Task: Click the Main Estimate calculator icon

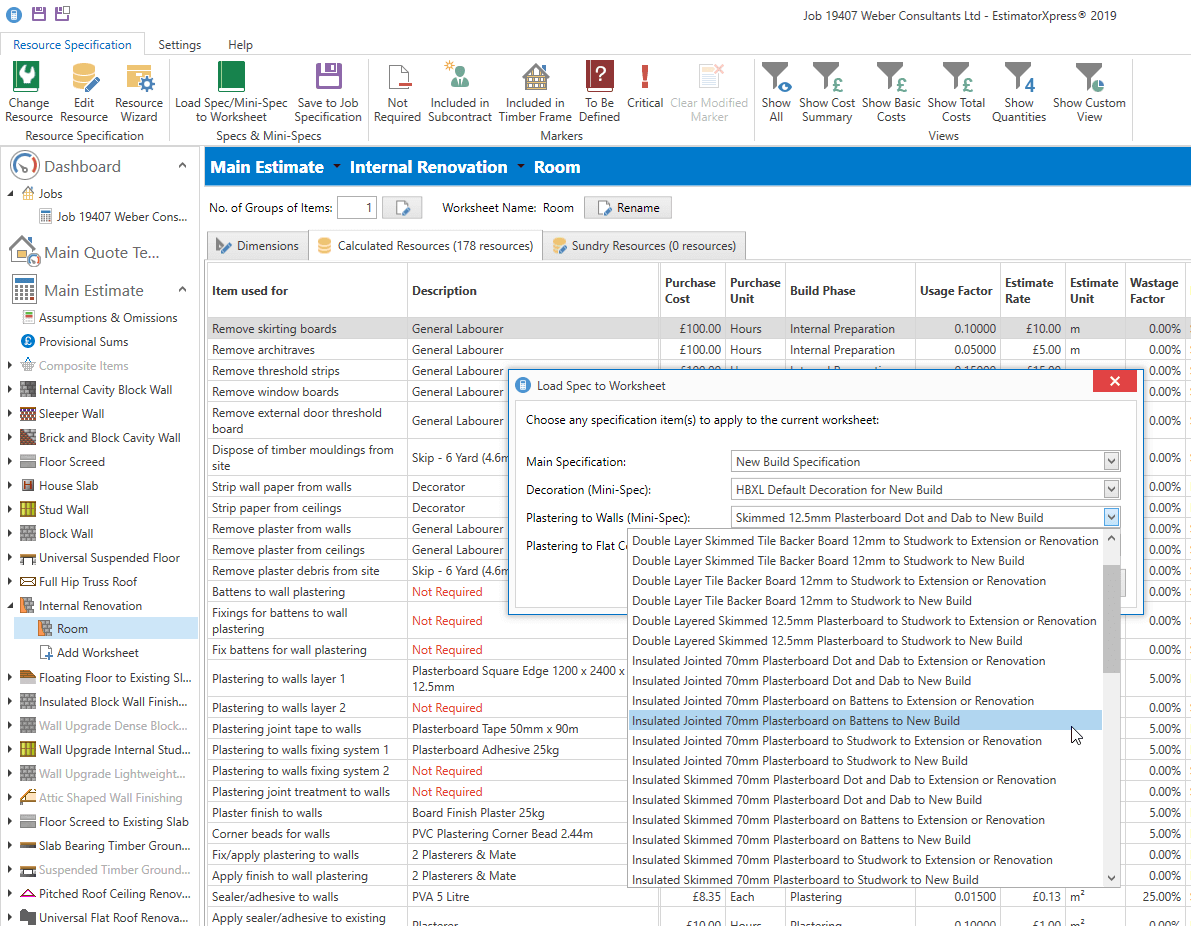Action: tap(24, 290)
